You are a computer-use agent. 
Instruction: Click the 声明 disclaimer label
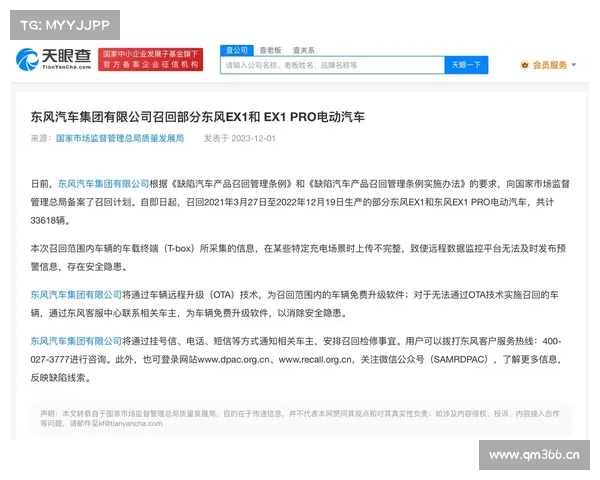pos(49,413)
